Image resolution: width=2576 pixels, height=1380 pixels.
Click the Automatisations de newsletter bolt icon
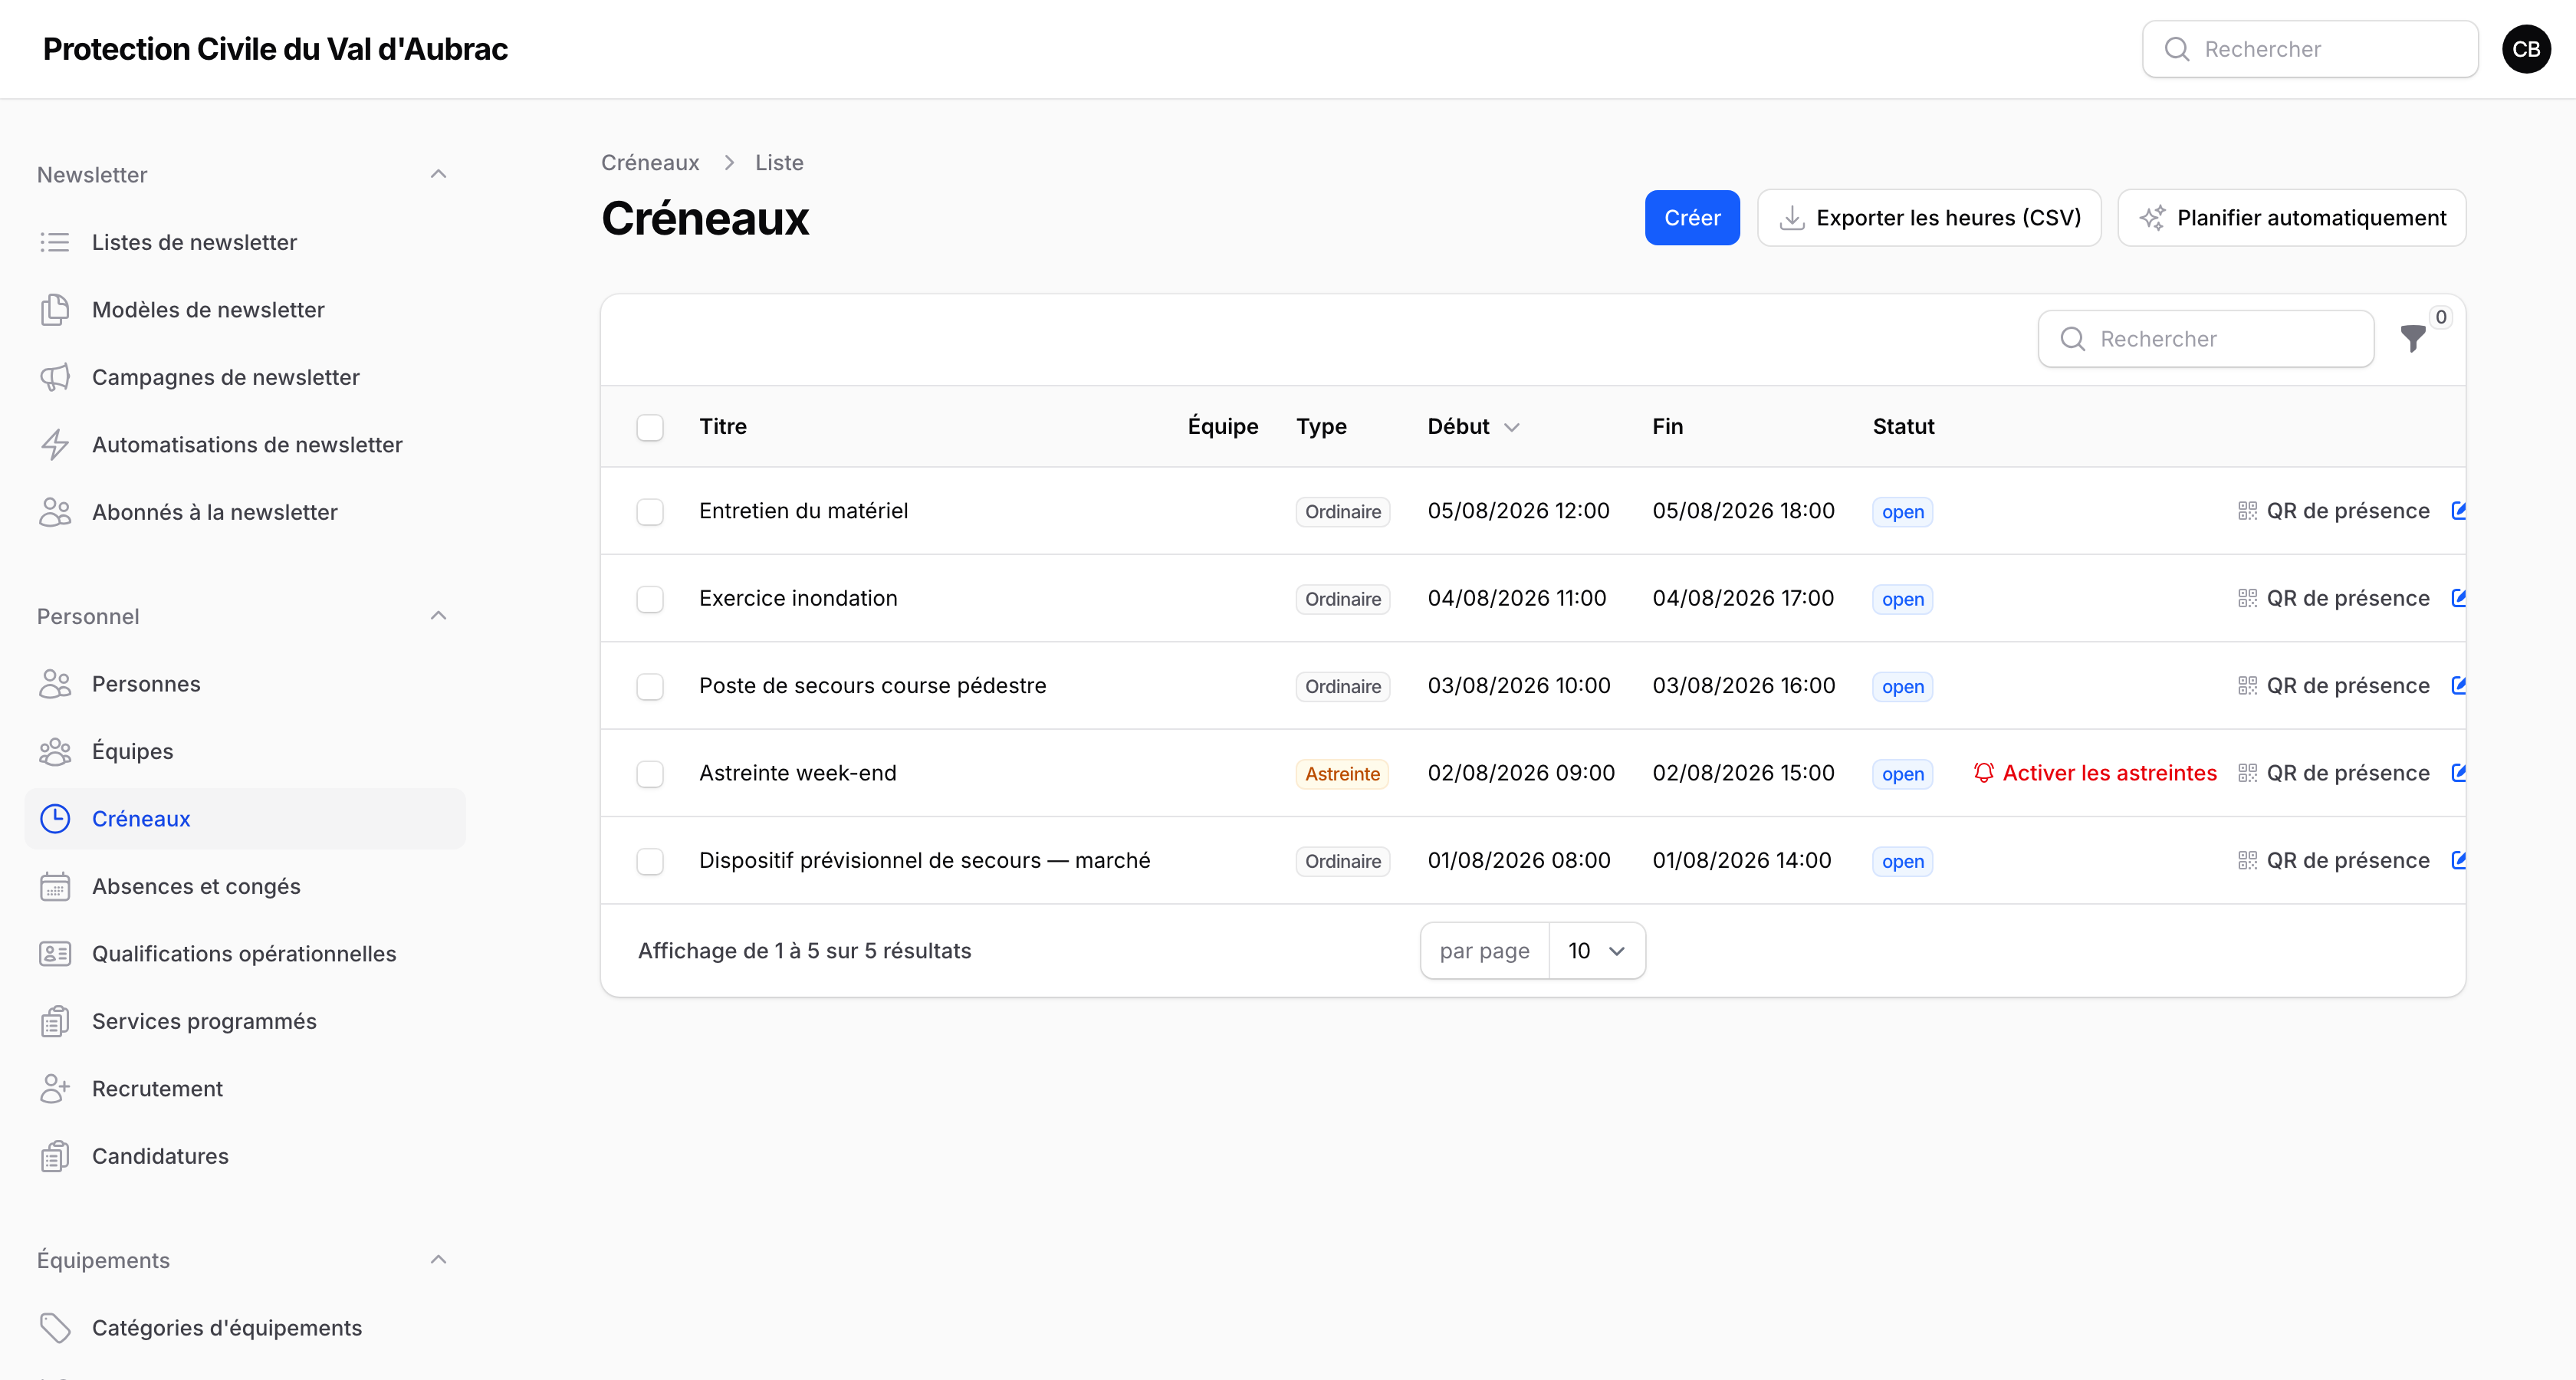tap(55, 445)
